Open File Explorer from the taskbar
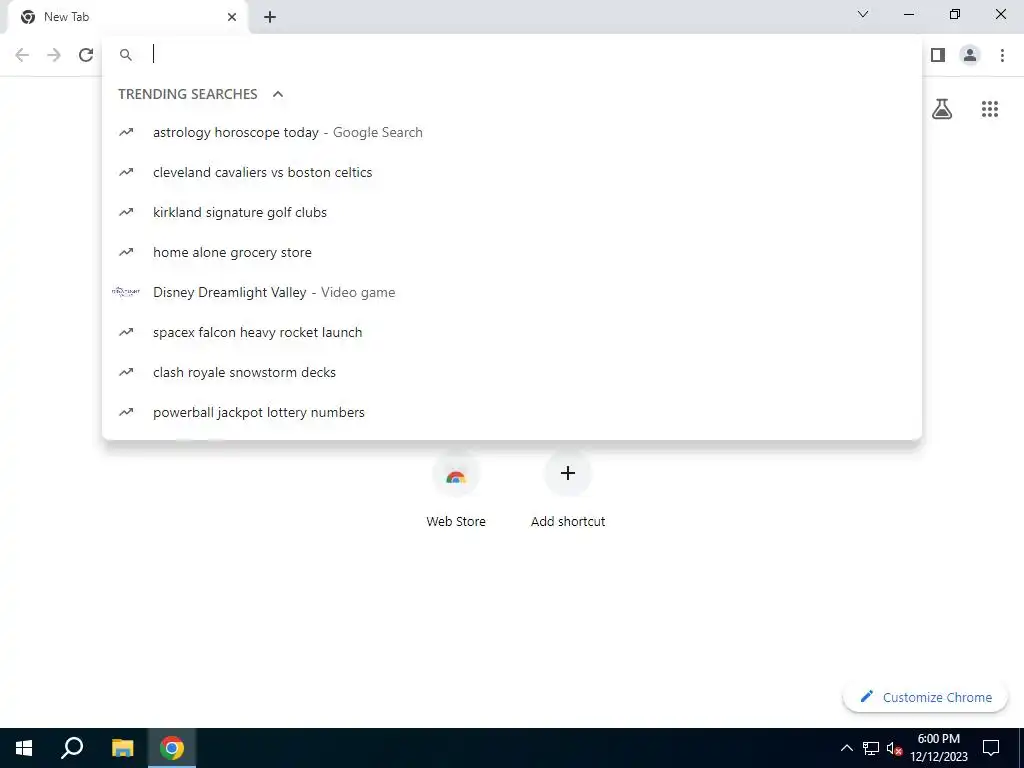The height and width of the screenshot is (768, 1024). (122, 748)
